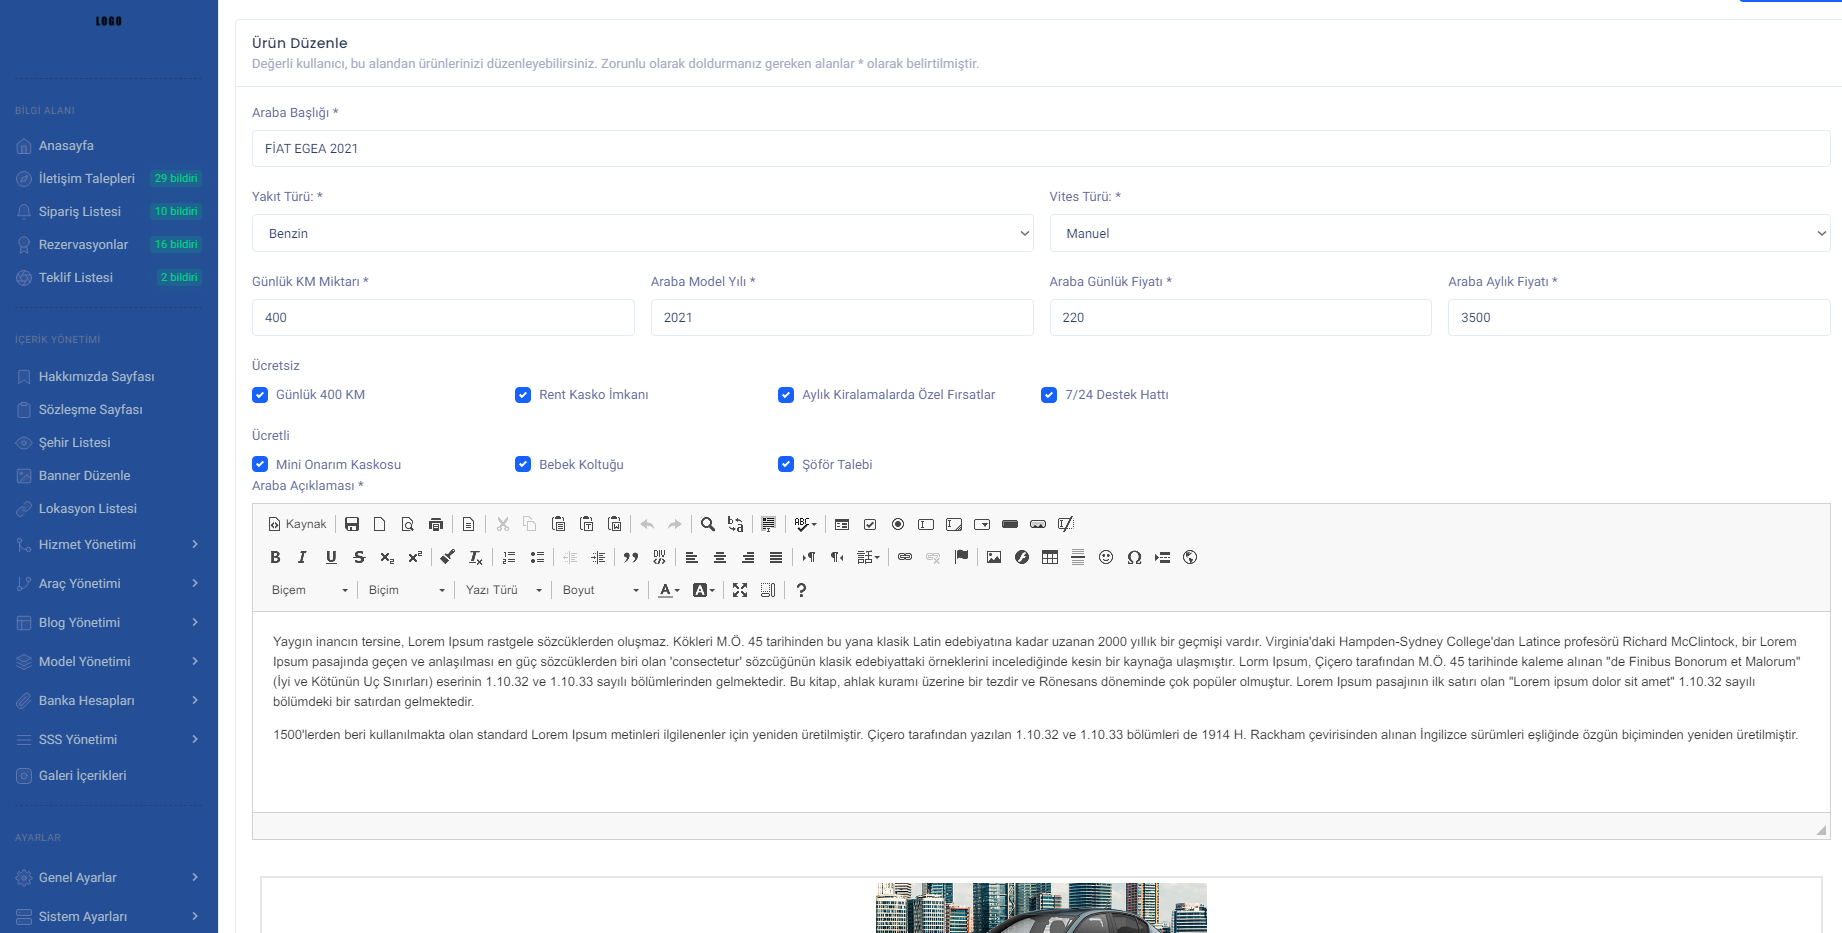
Task: Open Rezervasyonlar in sidebar
Action: (x=83, y=244)
